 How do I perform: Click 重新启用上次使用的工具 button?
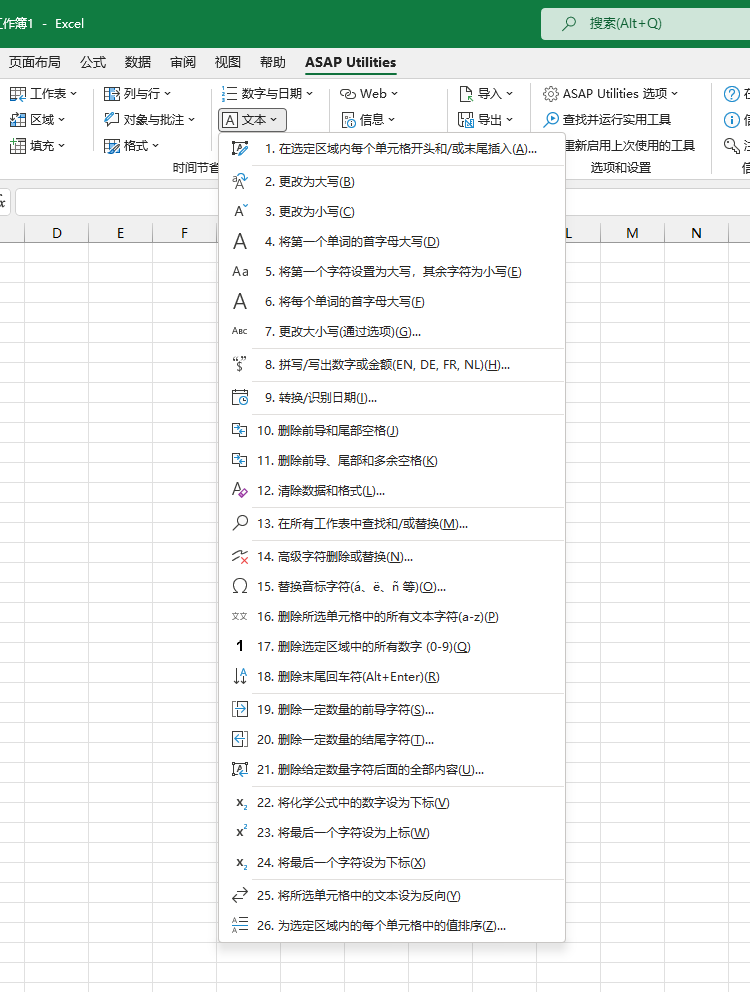[630, 146]
